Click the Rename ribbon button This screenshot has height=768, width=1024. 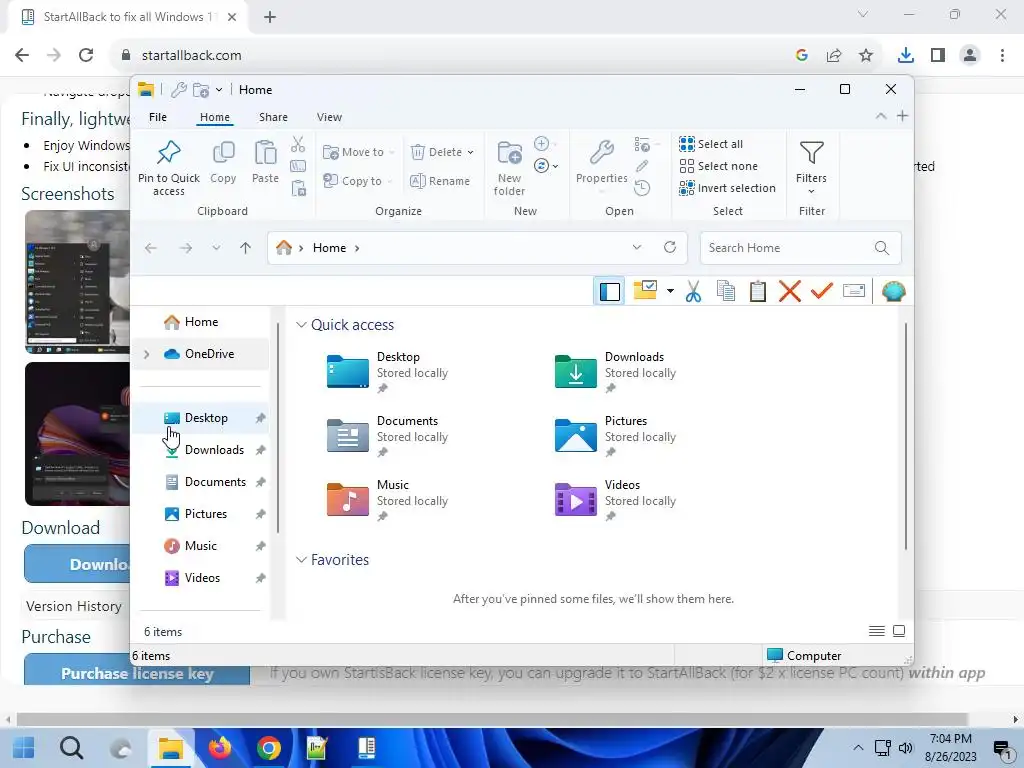[x=440, y=181]
